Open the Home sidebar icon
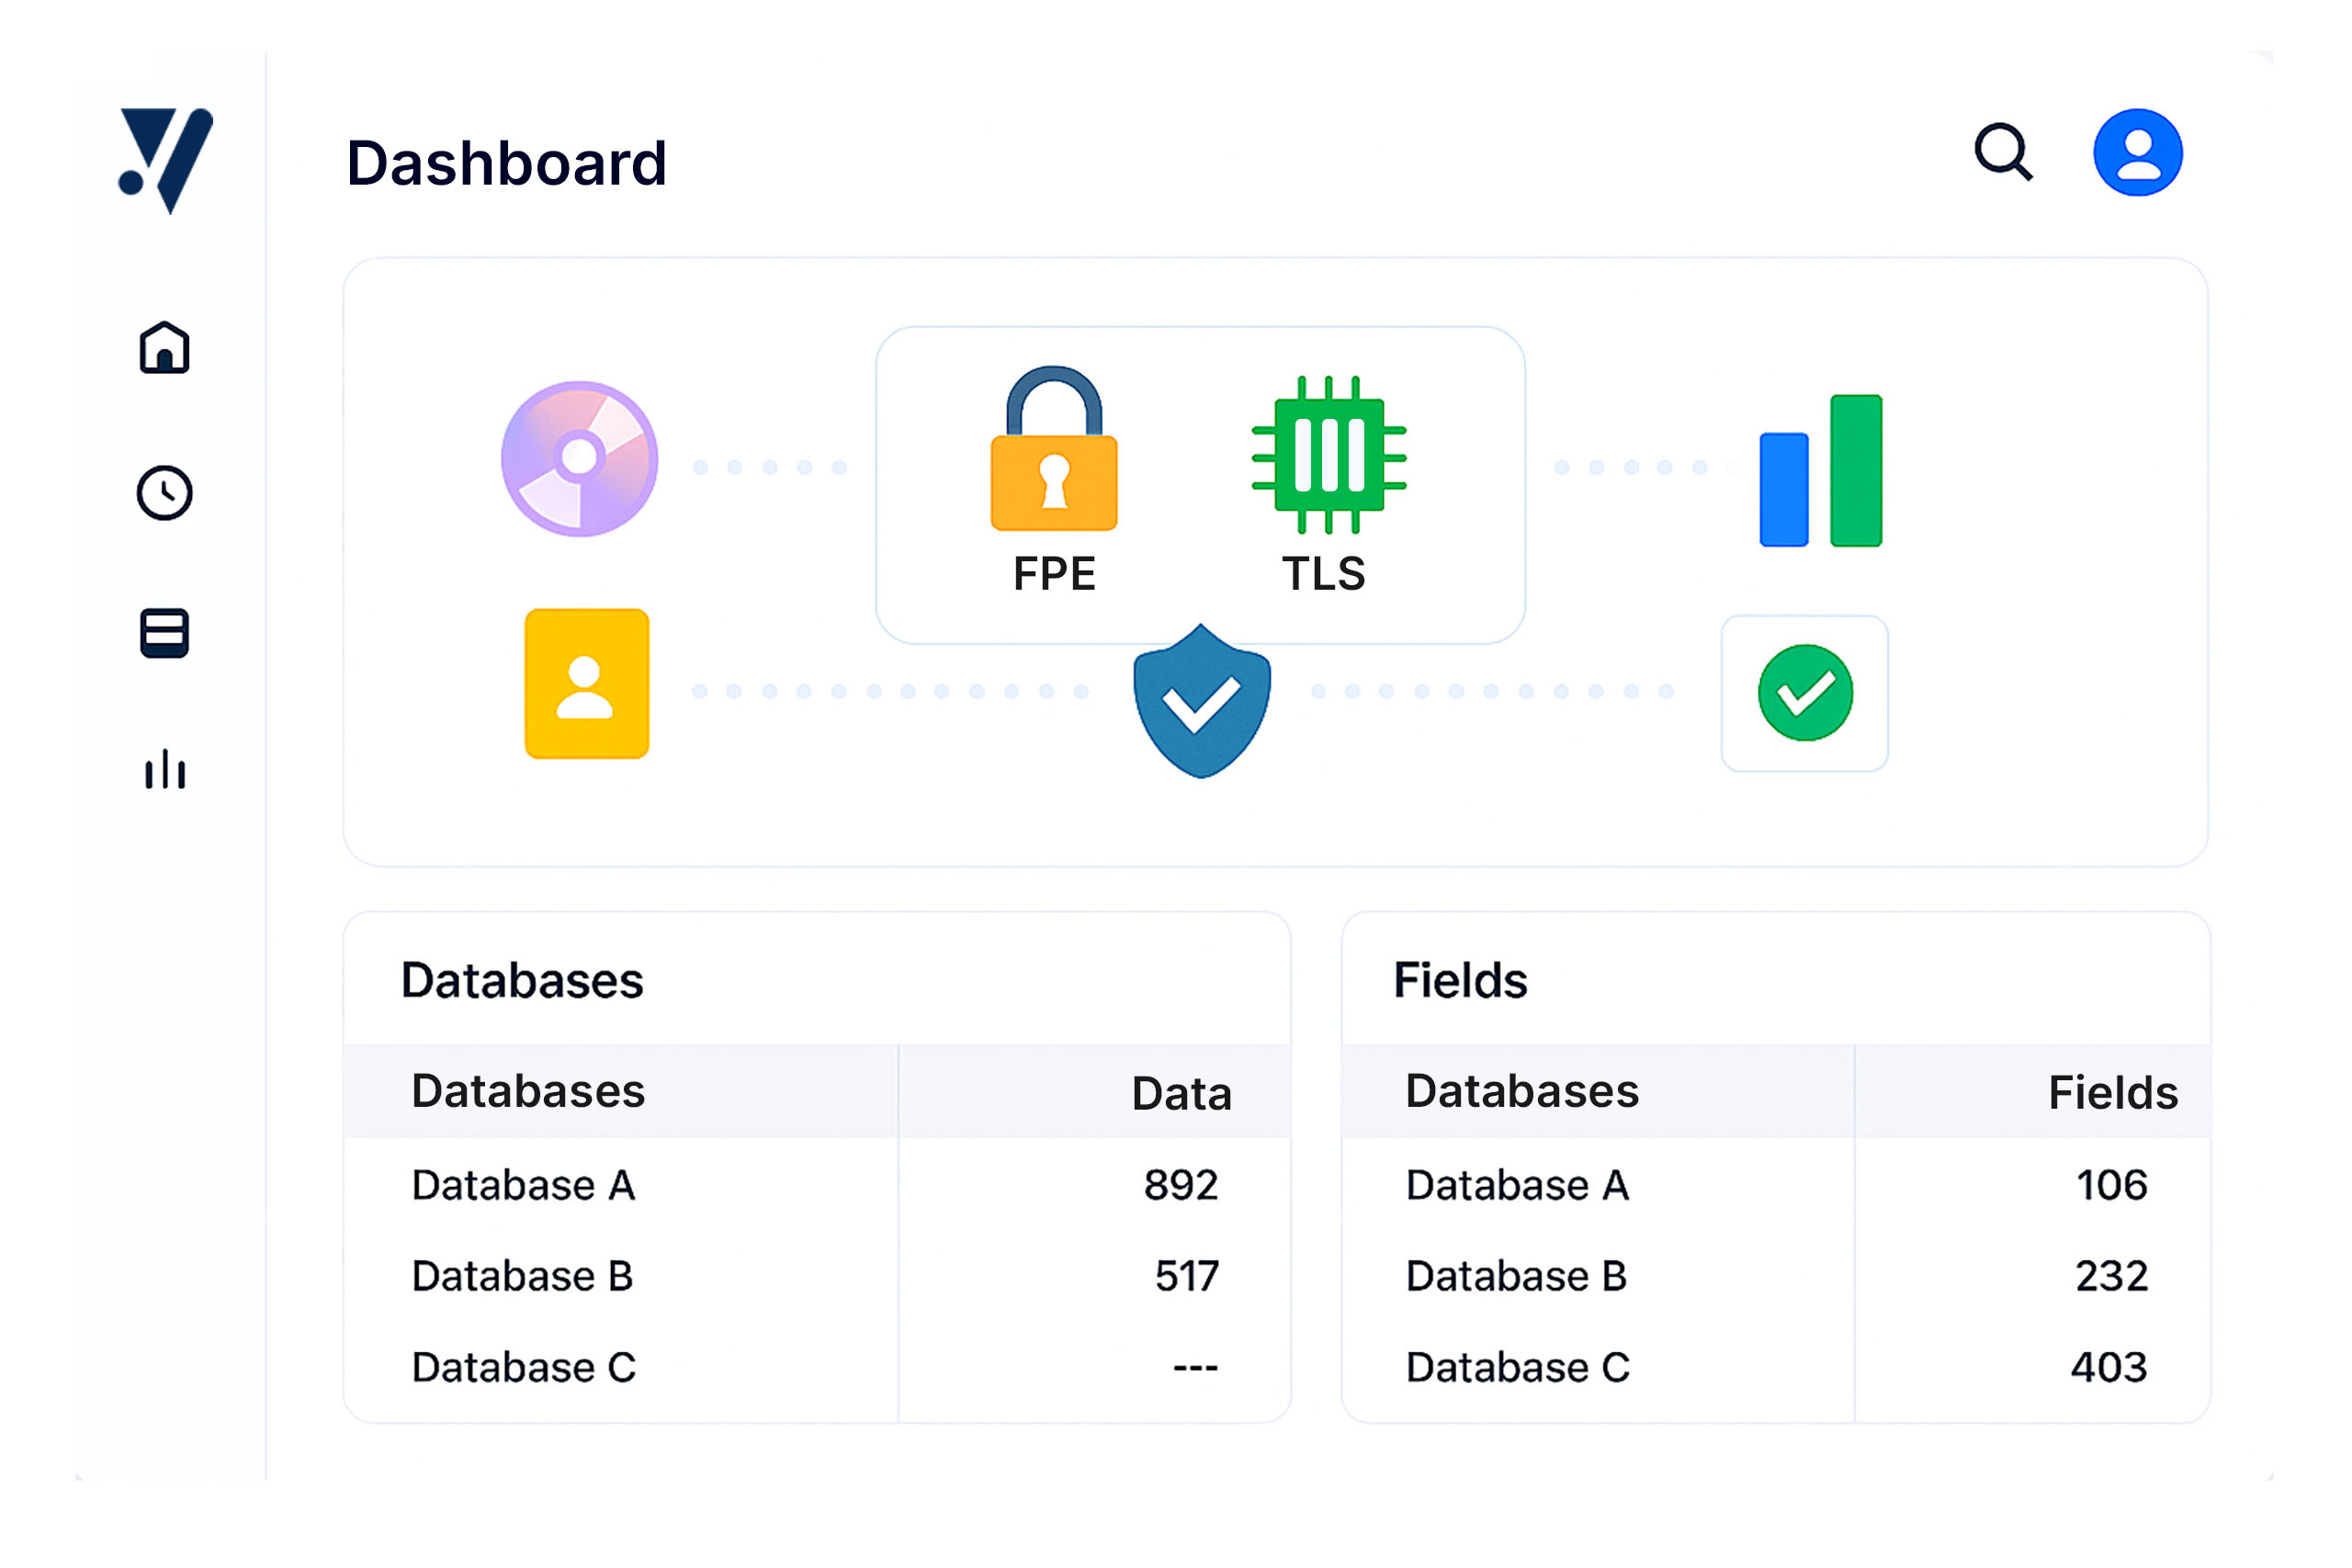Viewport: 2352px width, 1568px height. click(165, 348)
